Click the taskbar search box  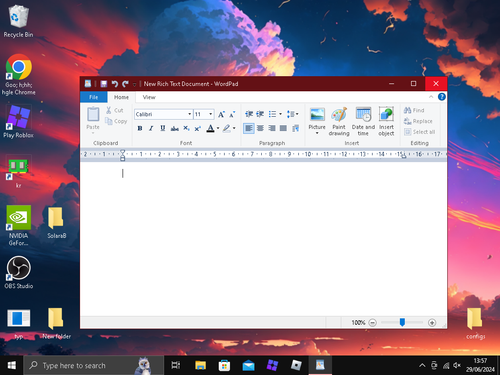click(94, 366)
